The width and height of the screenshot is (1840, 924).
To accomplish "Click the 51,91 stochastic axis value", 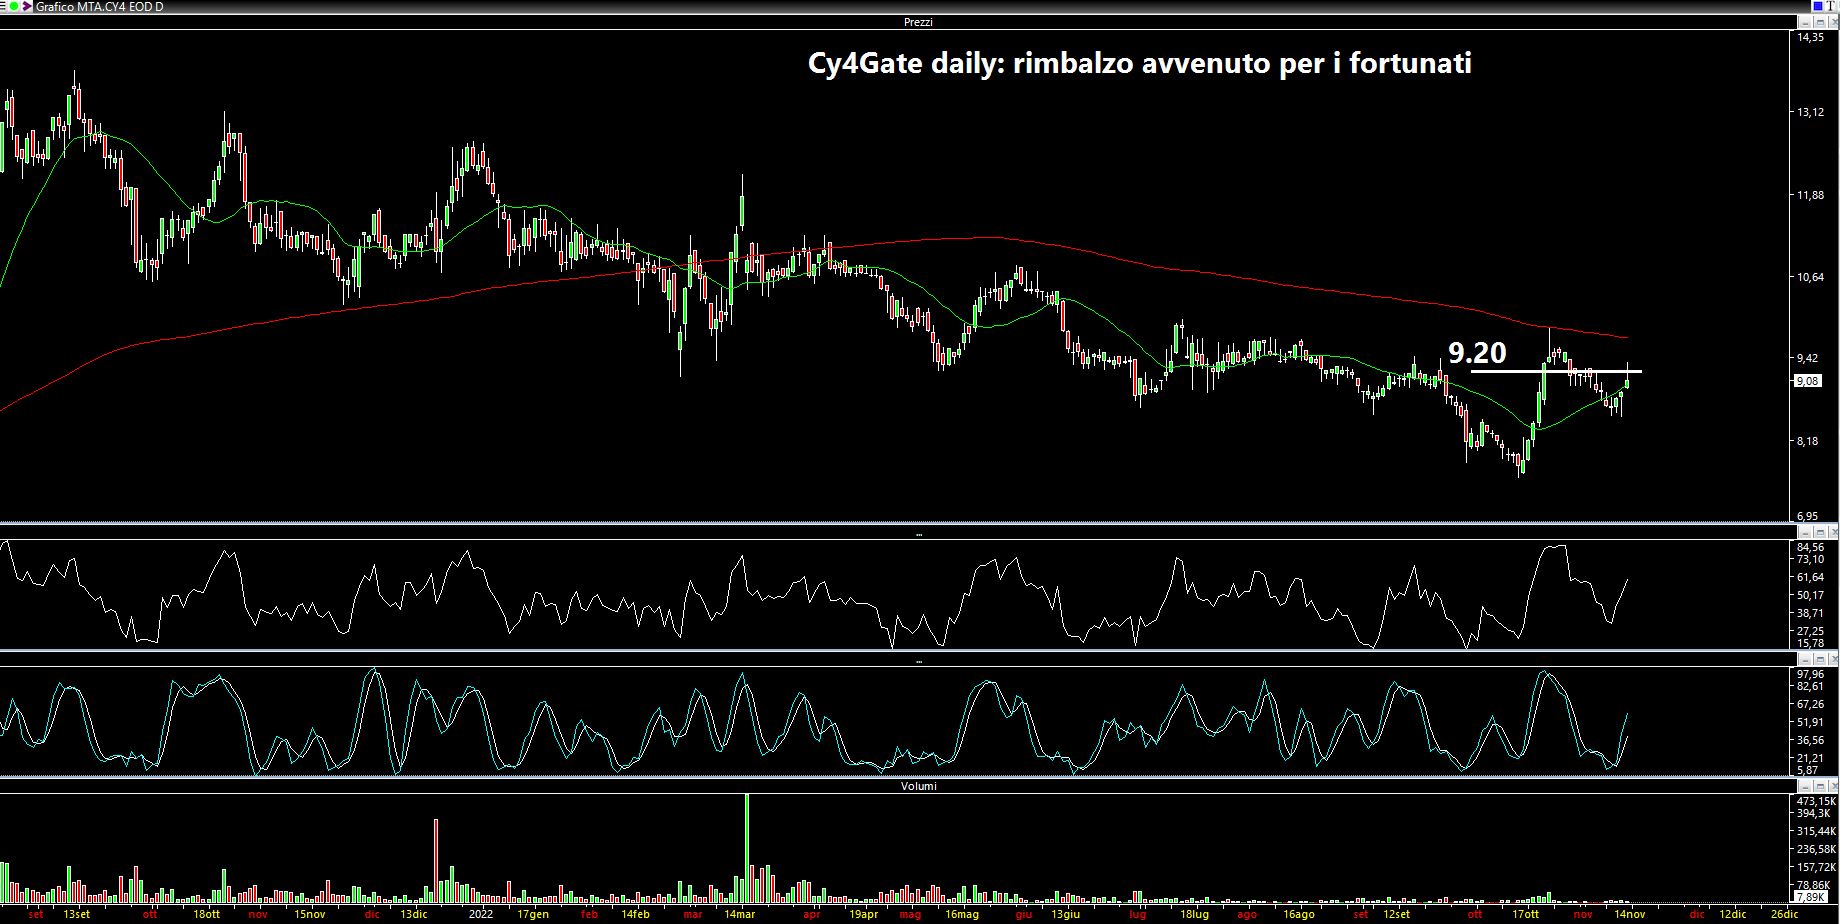I will [x=1810, y=722].
